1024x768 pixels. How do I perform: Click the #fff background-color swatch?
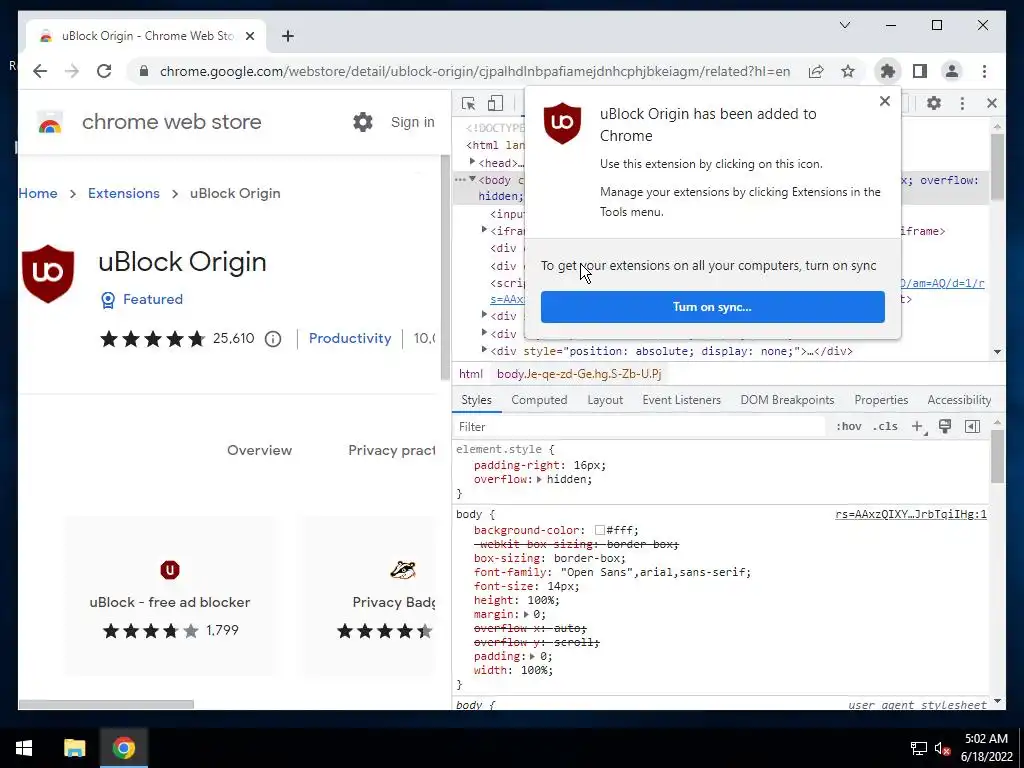click(600, 530)
